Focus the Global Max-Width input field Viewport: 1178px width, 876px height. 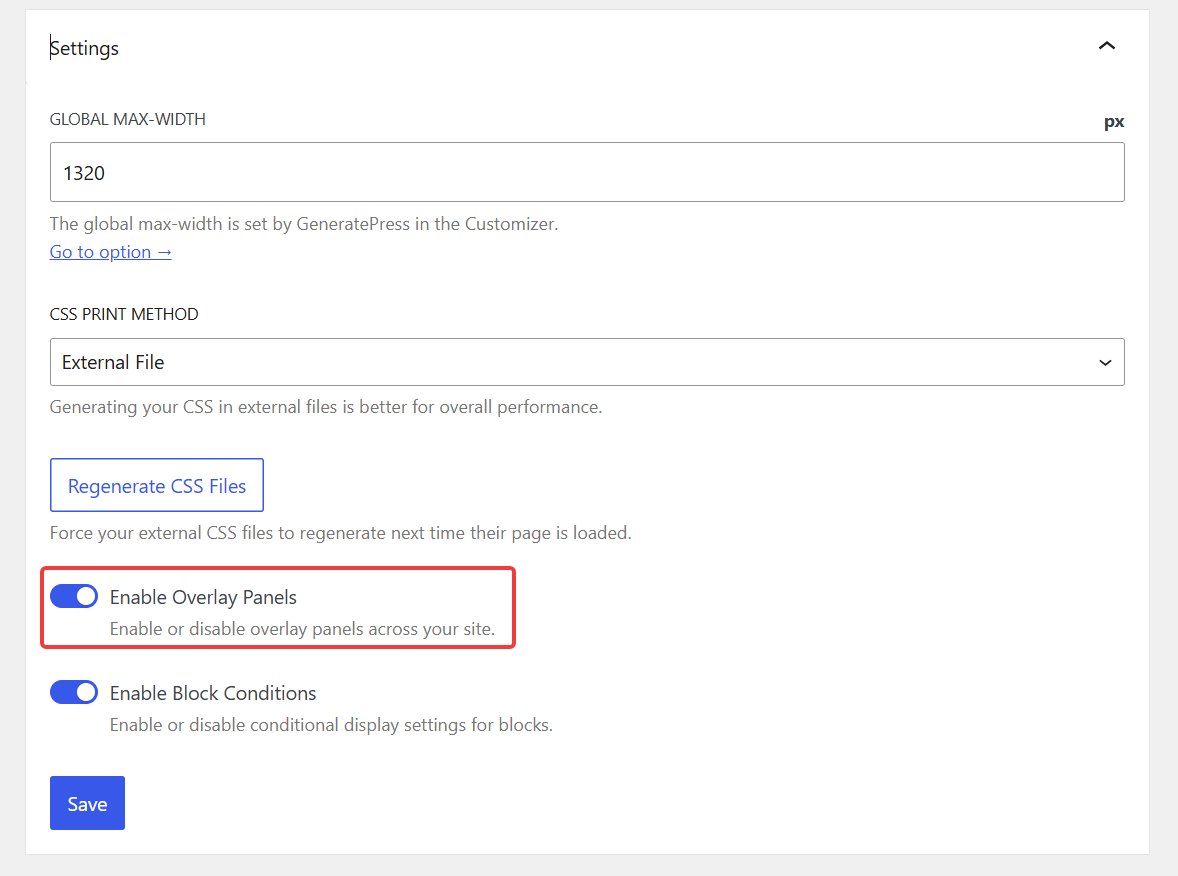pyautogui.click(x=587, y=172)
